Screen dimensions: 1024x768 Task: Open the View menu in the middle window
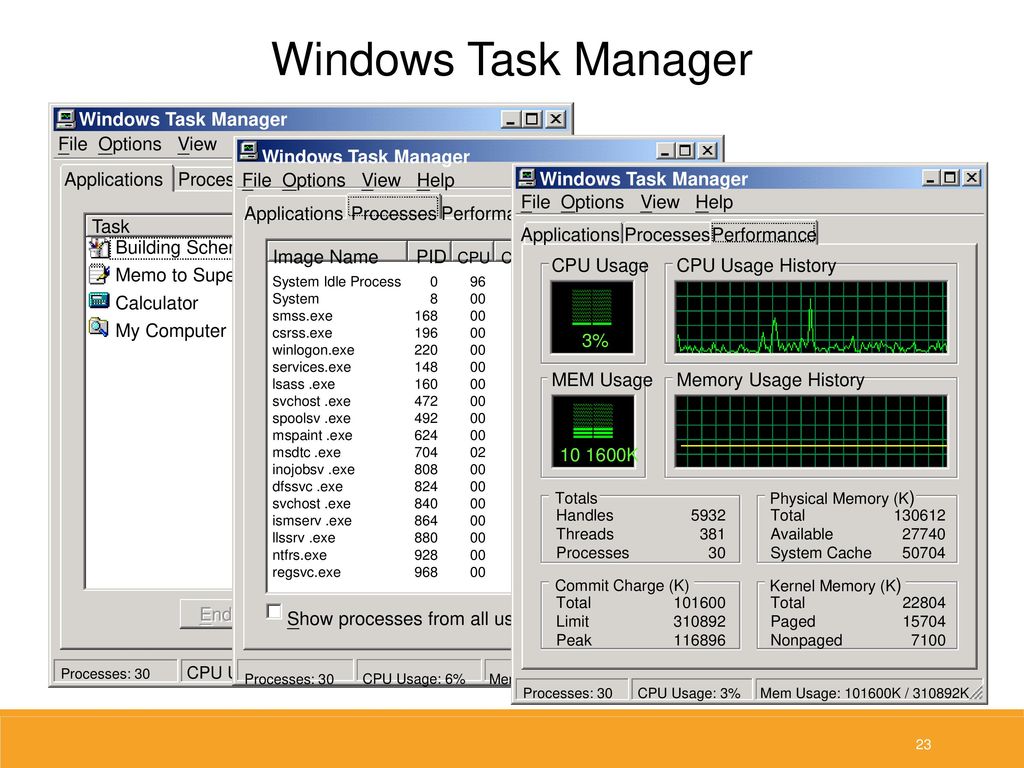381,180
